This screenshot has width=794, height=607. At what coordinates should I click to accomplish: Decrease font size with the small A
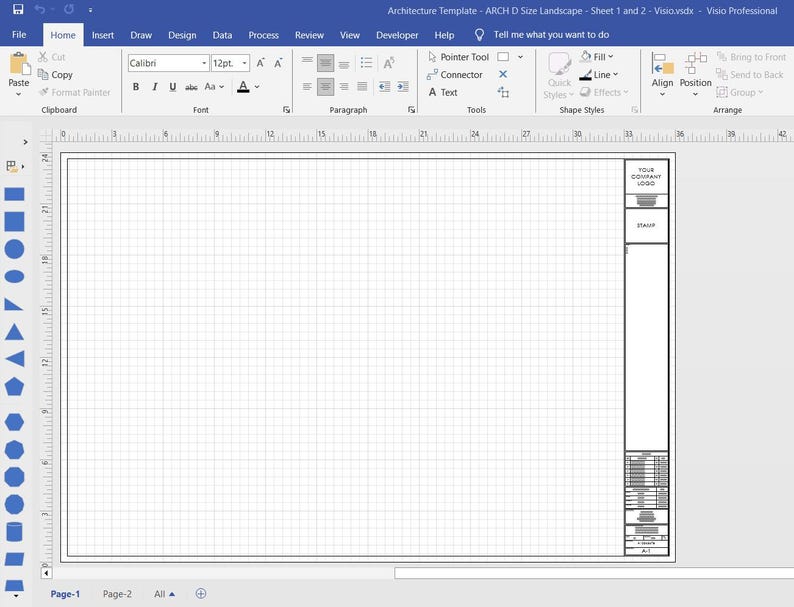coord(278,63)
